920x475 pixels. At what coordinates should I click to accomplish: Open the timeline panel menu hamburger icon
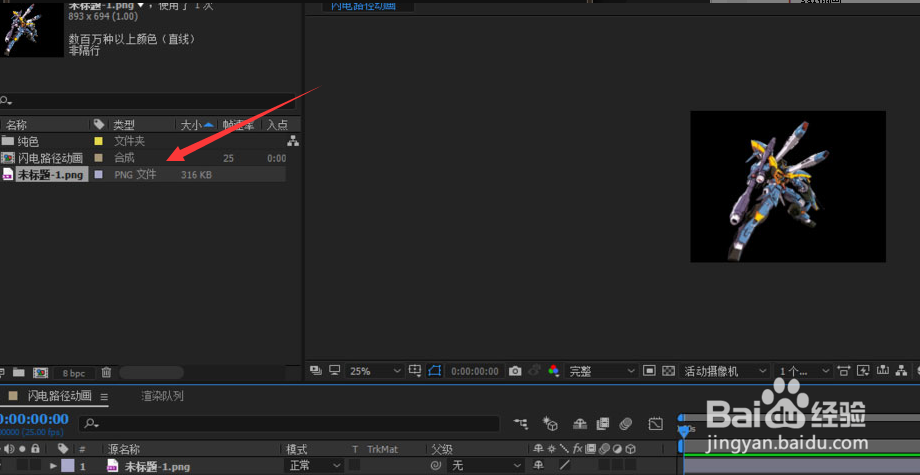point(104,396)
